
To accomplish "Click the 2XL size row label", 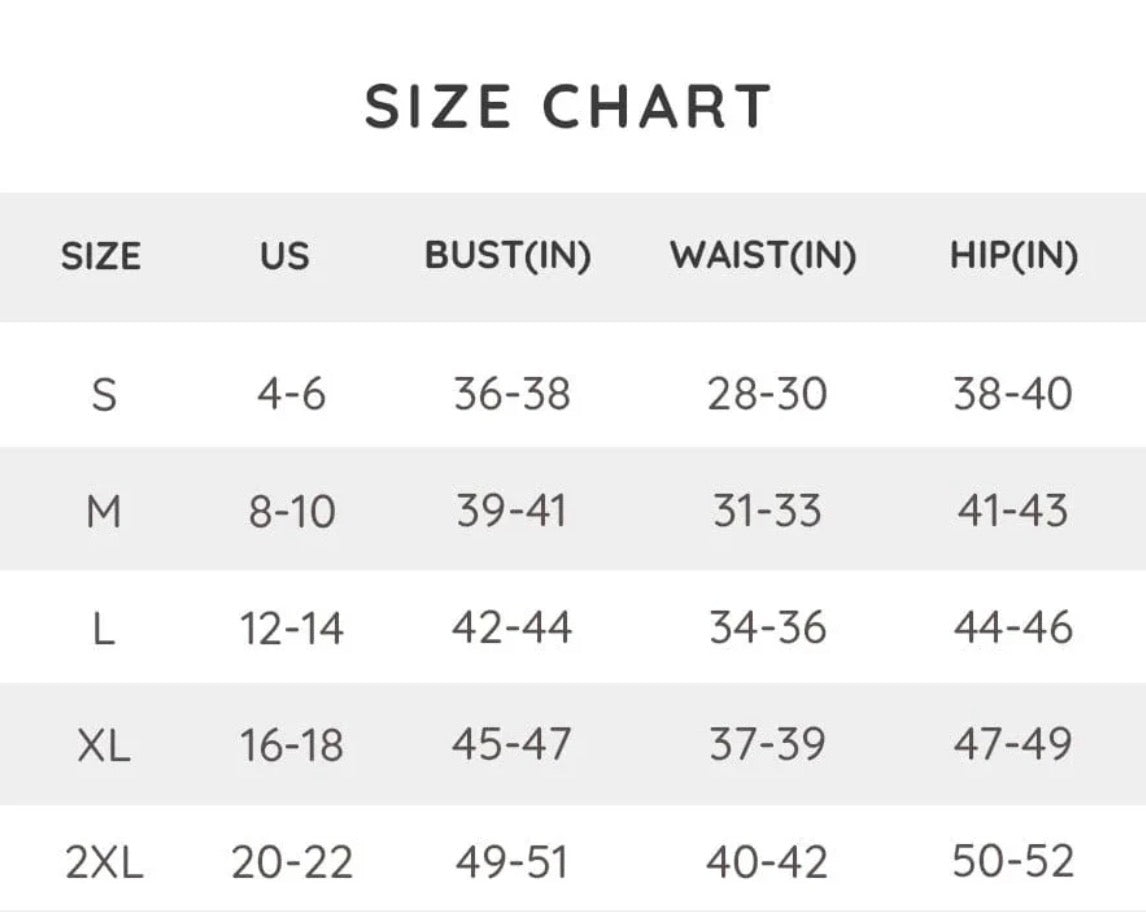I will tap(104, 863).
